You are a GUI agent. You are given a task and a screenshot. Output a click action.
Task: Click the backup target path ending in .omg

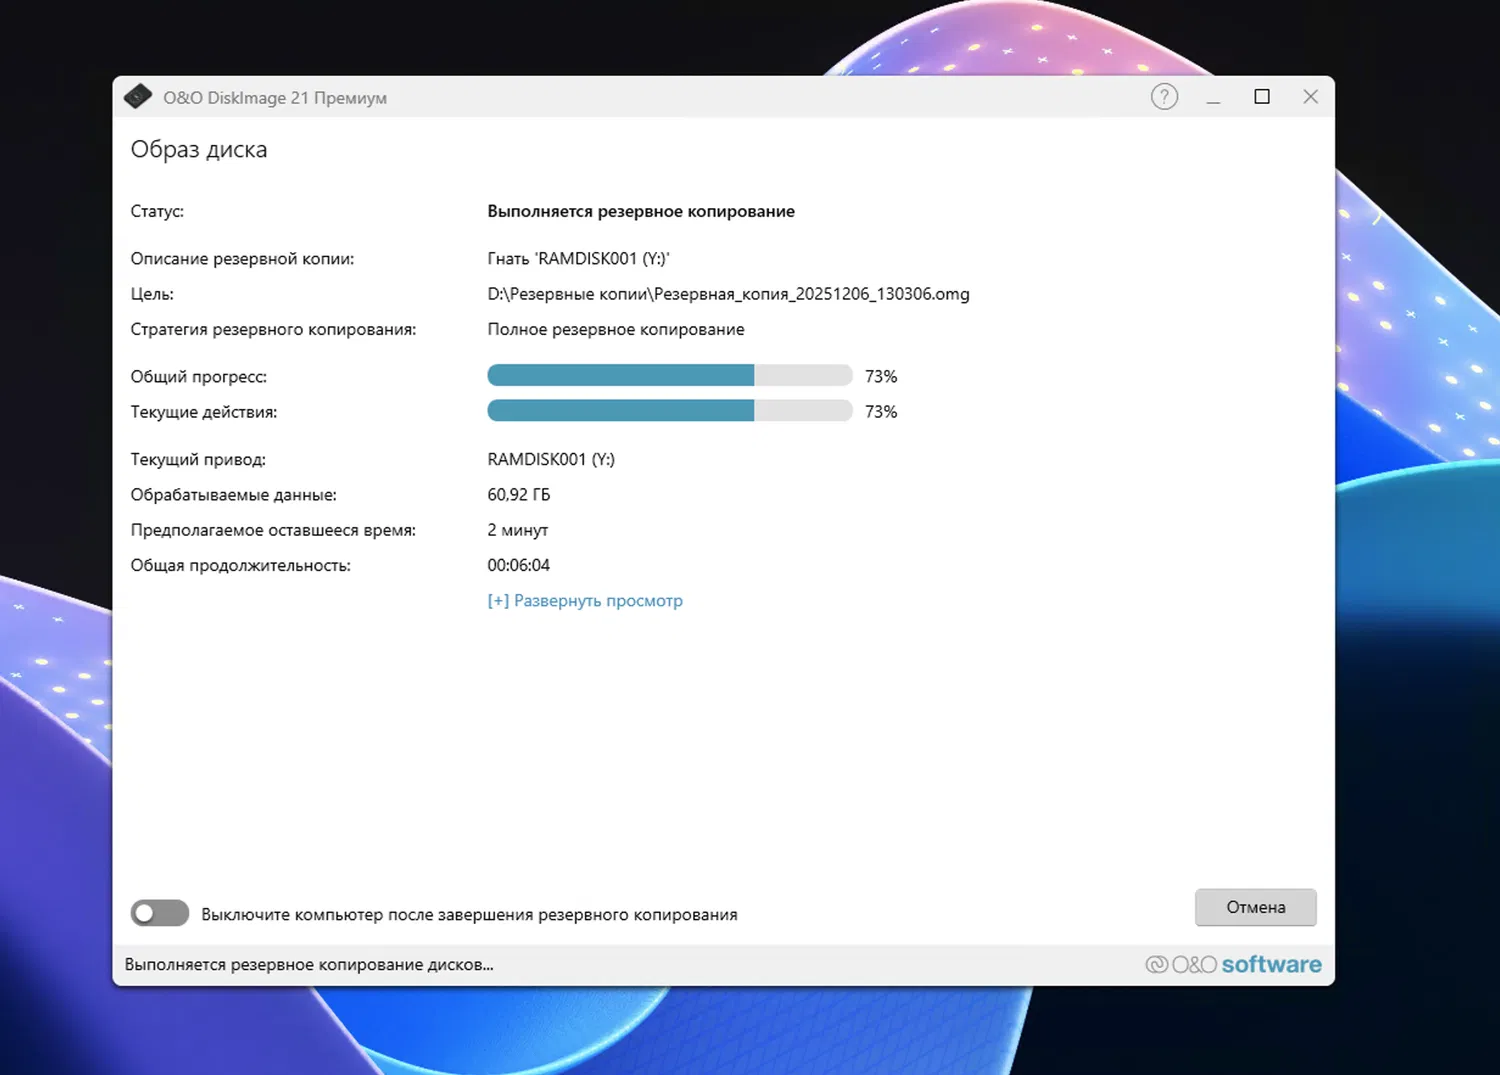point(728,294)
